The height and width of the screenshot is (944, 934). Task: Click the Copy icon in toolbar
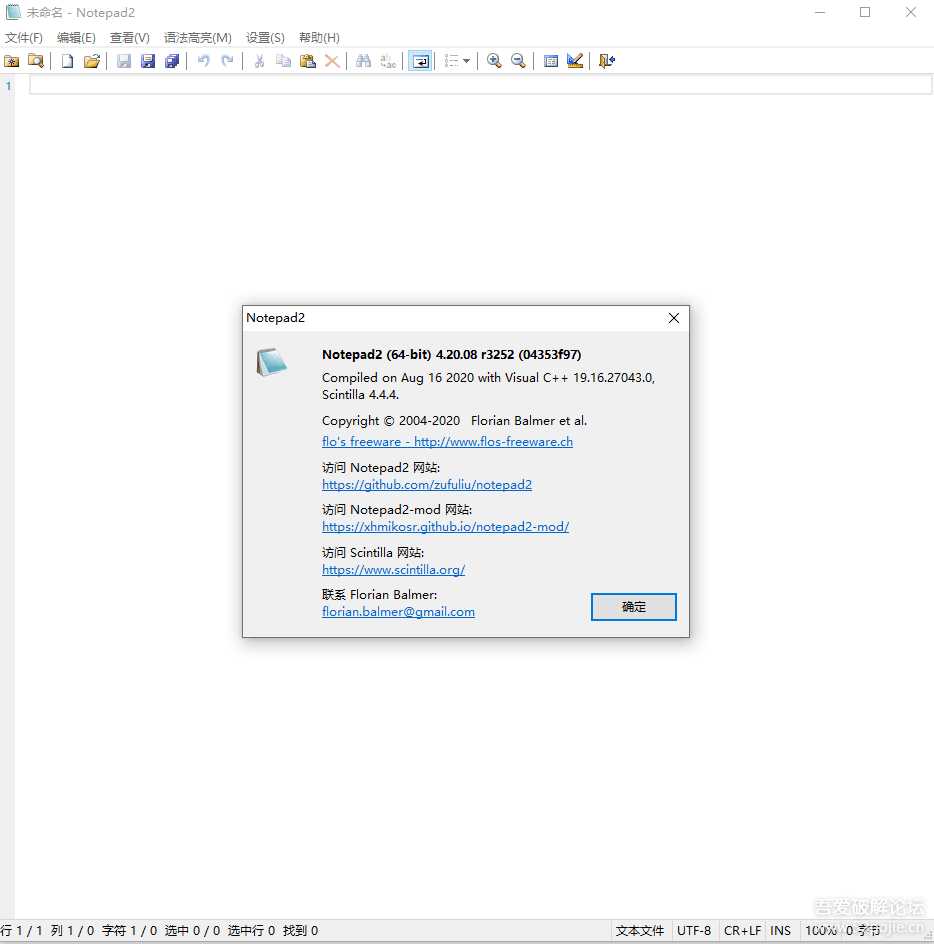[x=283, y=61]
